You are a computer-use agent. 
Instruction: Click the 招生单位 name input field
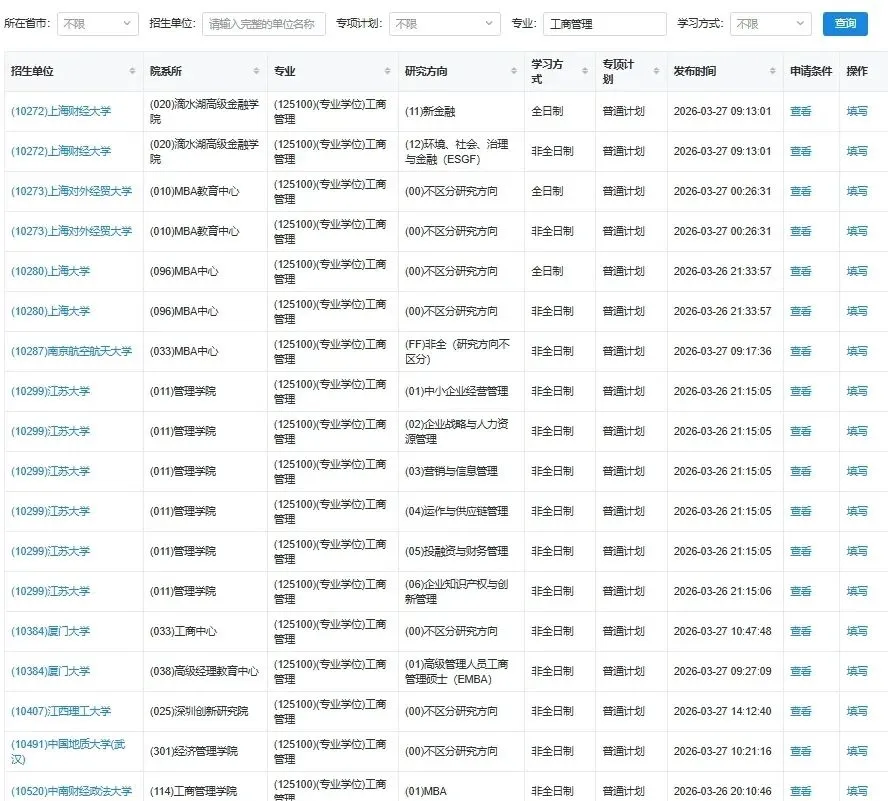(264, 24)
